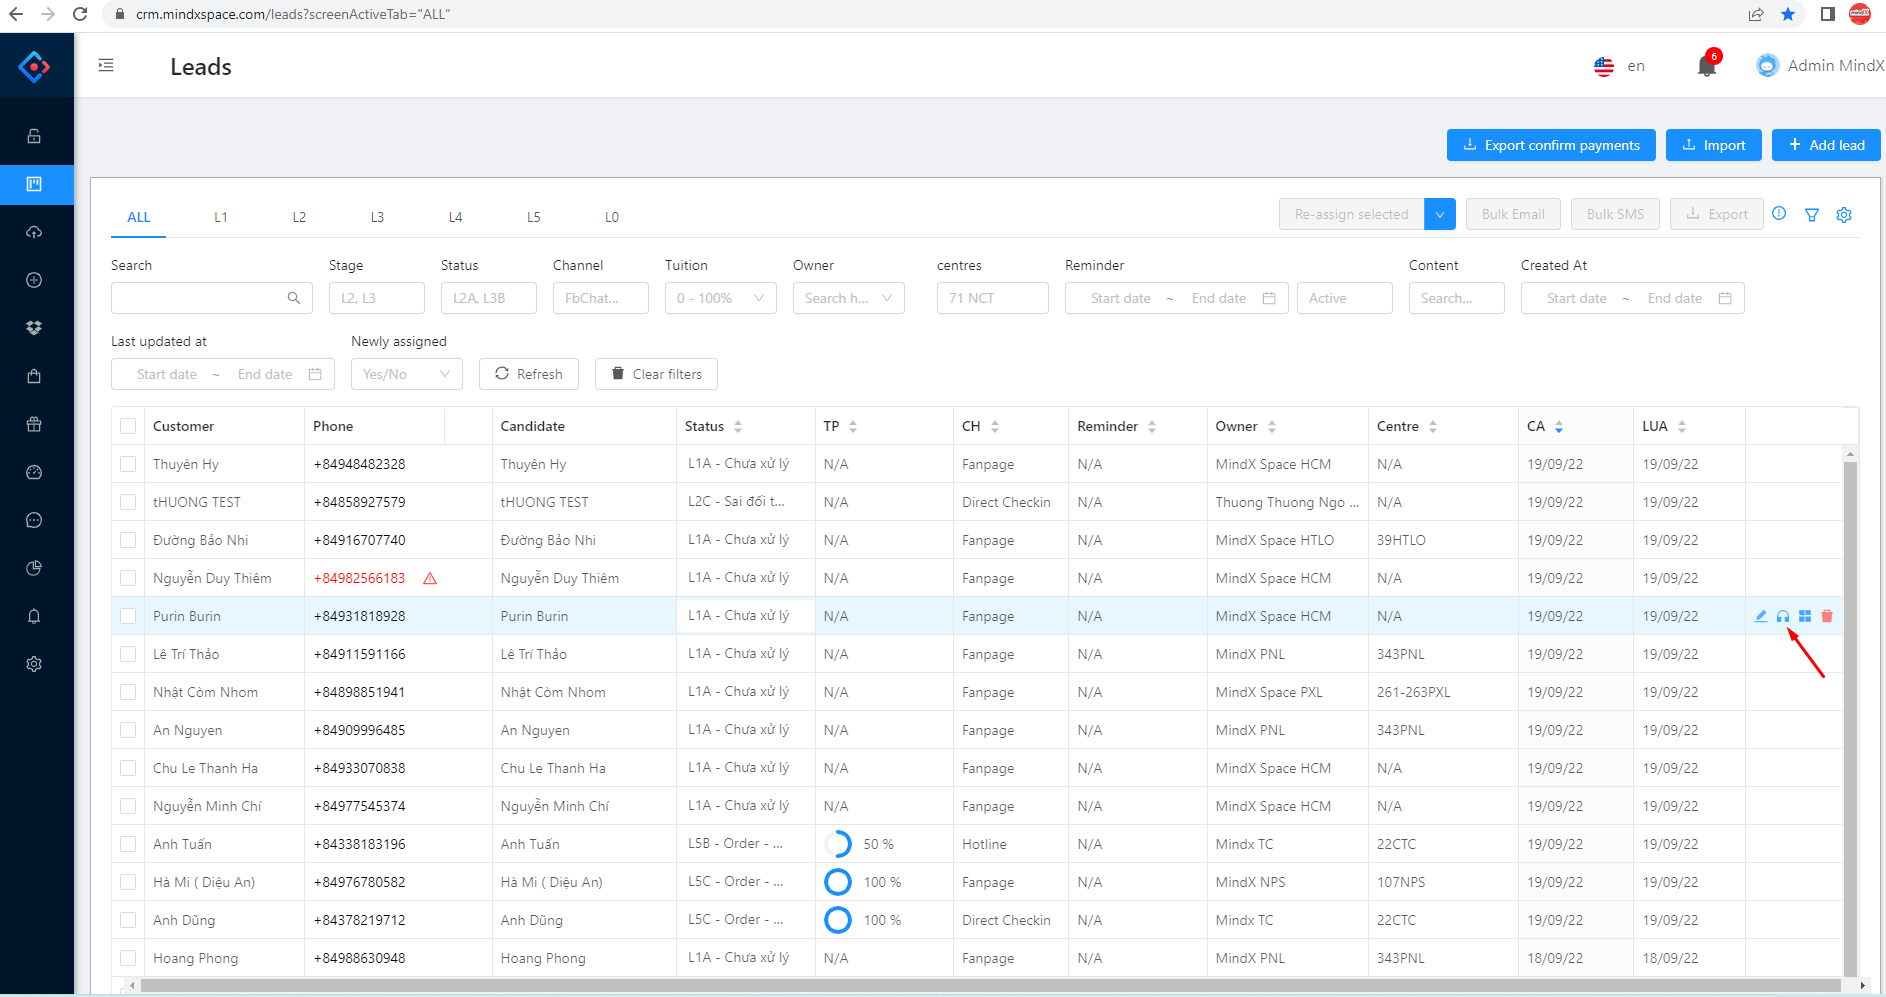
Task: Click the grid icon in Purin Burin row
Action: tap(1805, 616)
